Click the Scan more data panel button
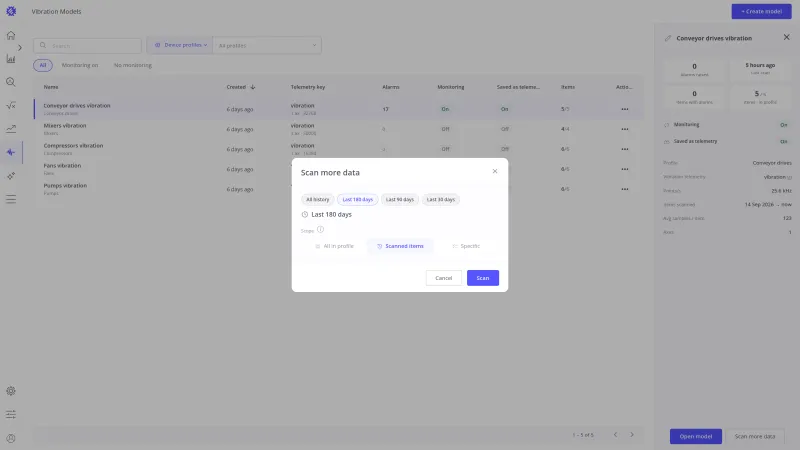800x450 pixels. pos(755,436)
